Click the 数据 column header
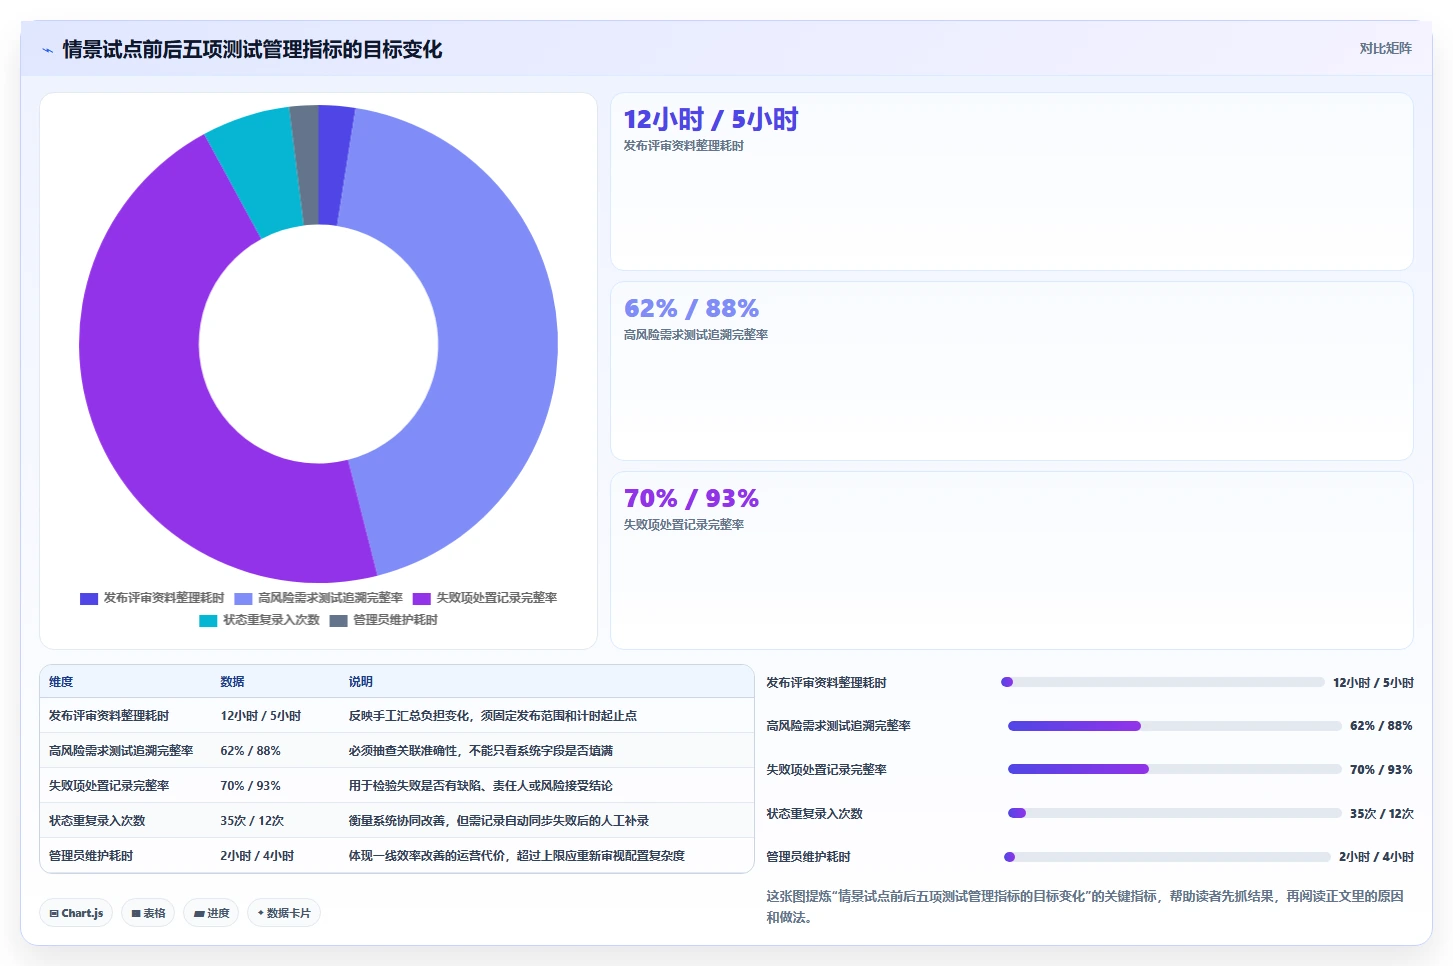The height and width of the screenshot is (966, 1453). click(232, 681)
